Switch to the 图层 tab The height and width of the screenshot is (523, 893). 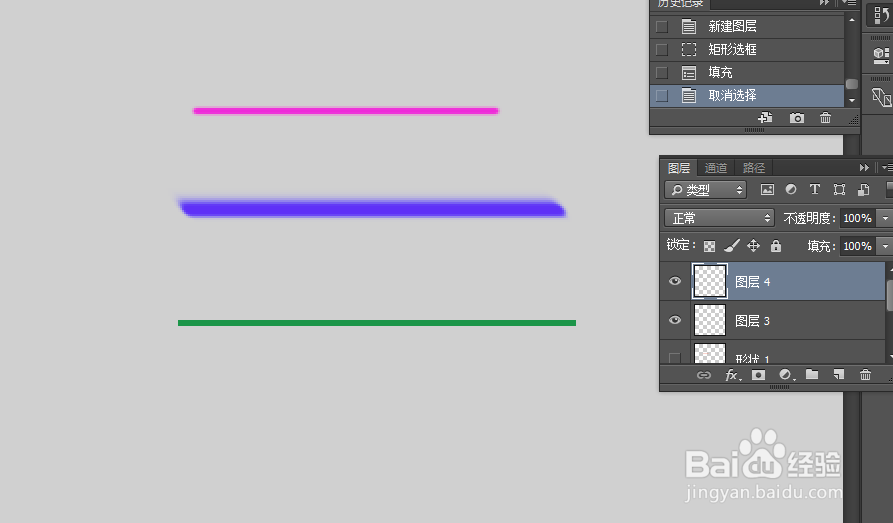[679, 168]
